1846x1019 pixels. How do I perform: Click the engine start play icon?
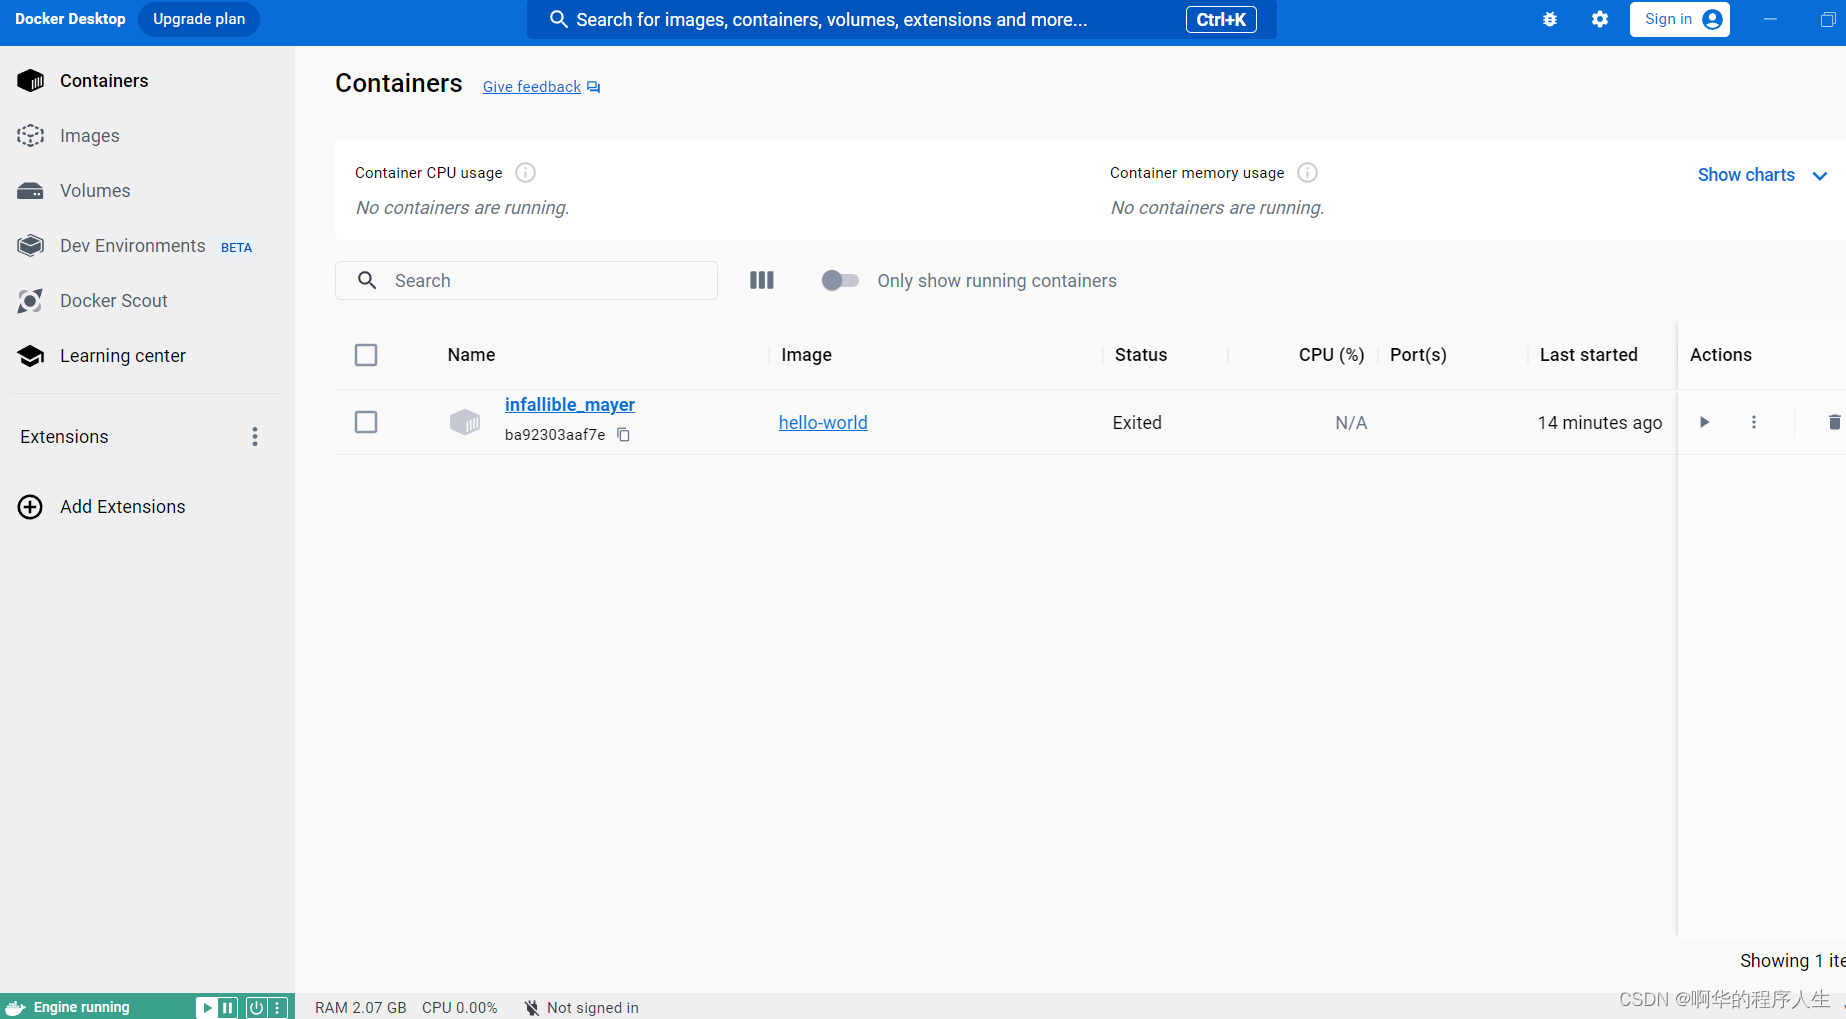(206, 1008)
